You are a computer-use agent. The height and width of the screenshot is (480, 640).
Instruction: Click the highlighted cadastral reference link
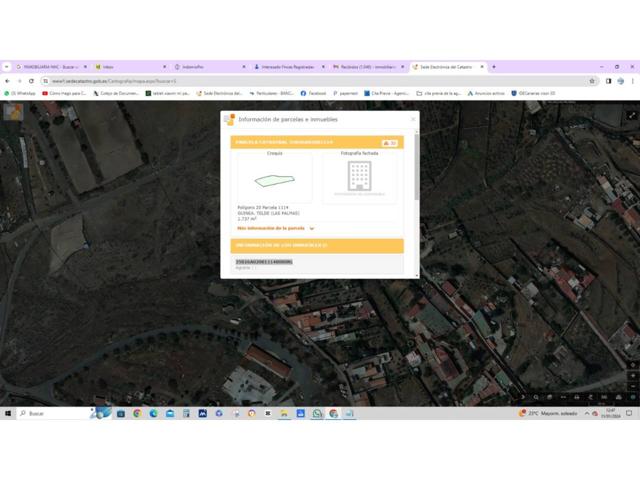[264, 261]
